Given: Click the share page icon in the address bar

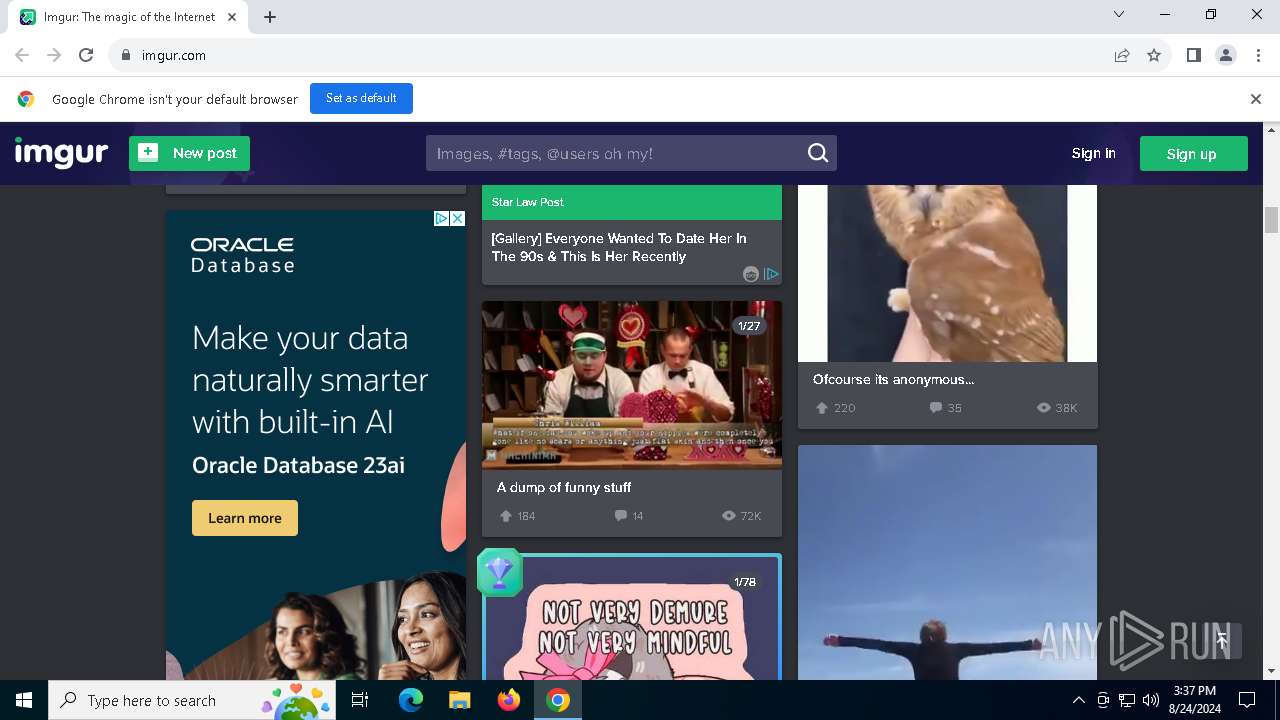Looking at the screenshot, I should tap(1122, 55).
